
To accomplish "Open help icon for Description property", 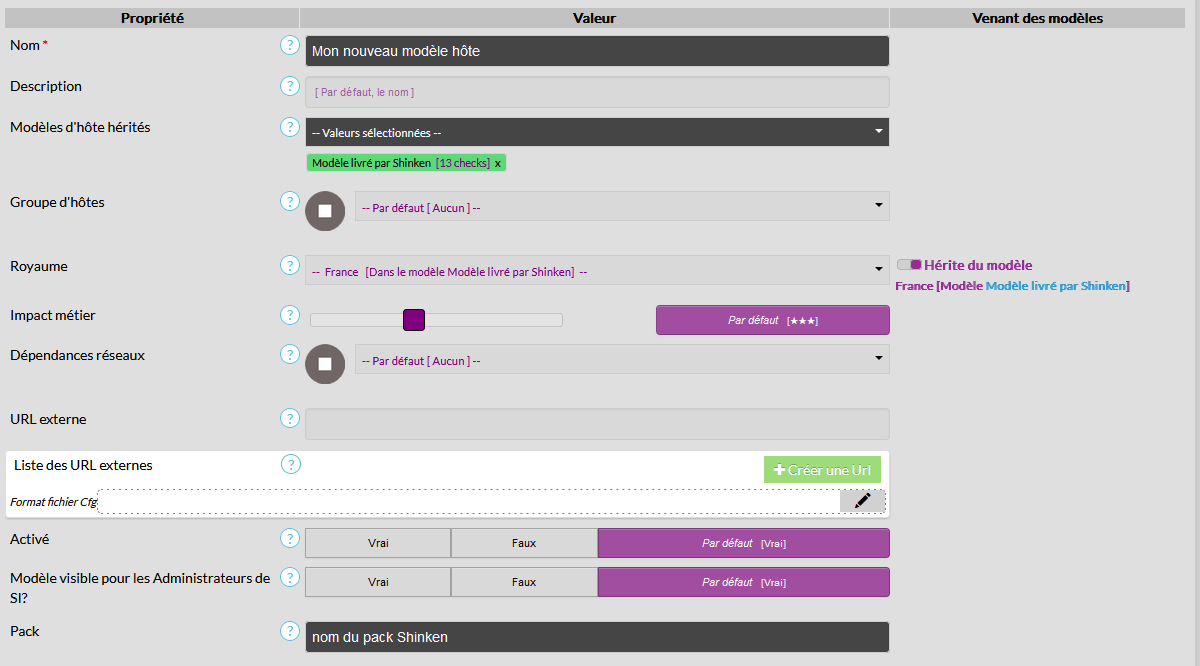I will 290,86.
